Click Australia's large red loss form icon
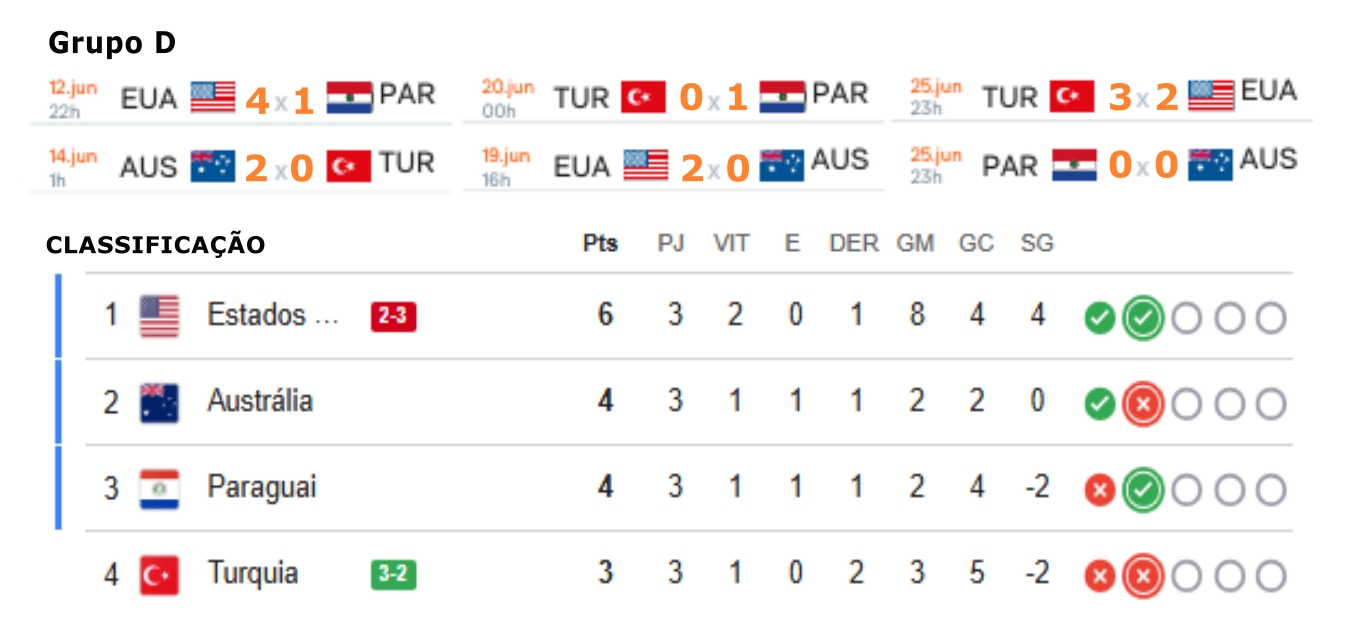Viewport: 1347px width, 618px height. coord(1143,404)
